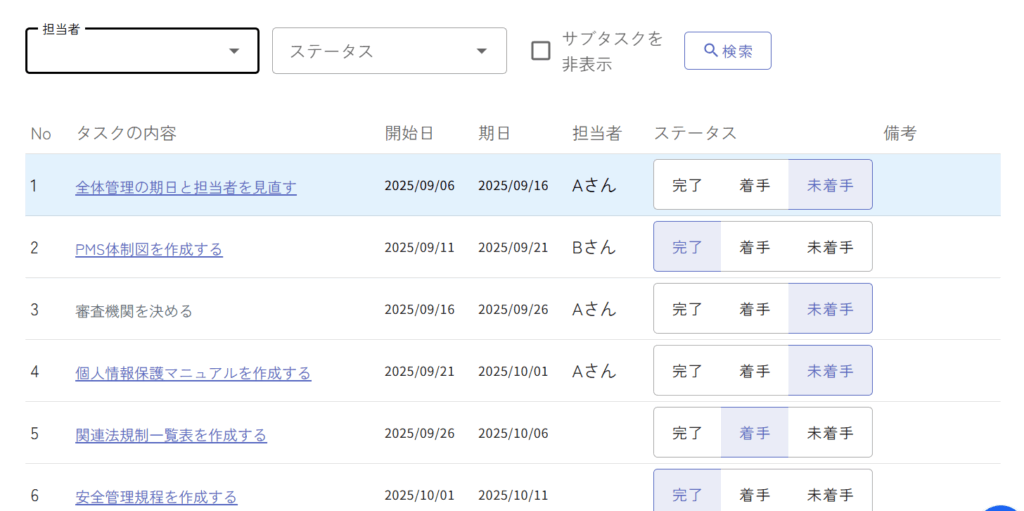Open the 関連法規制一覧表を作成する link

point(171,435)
